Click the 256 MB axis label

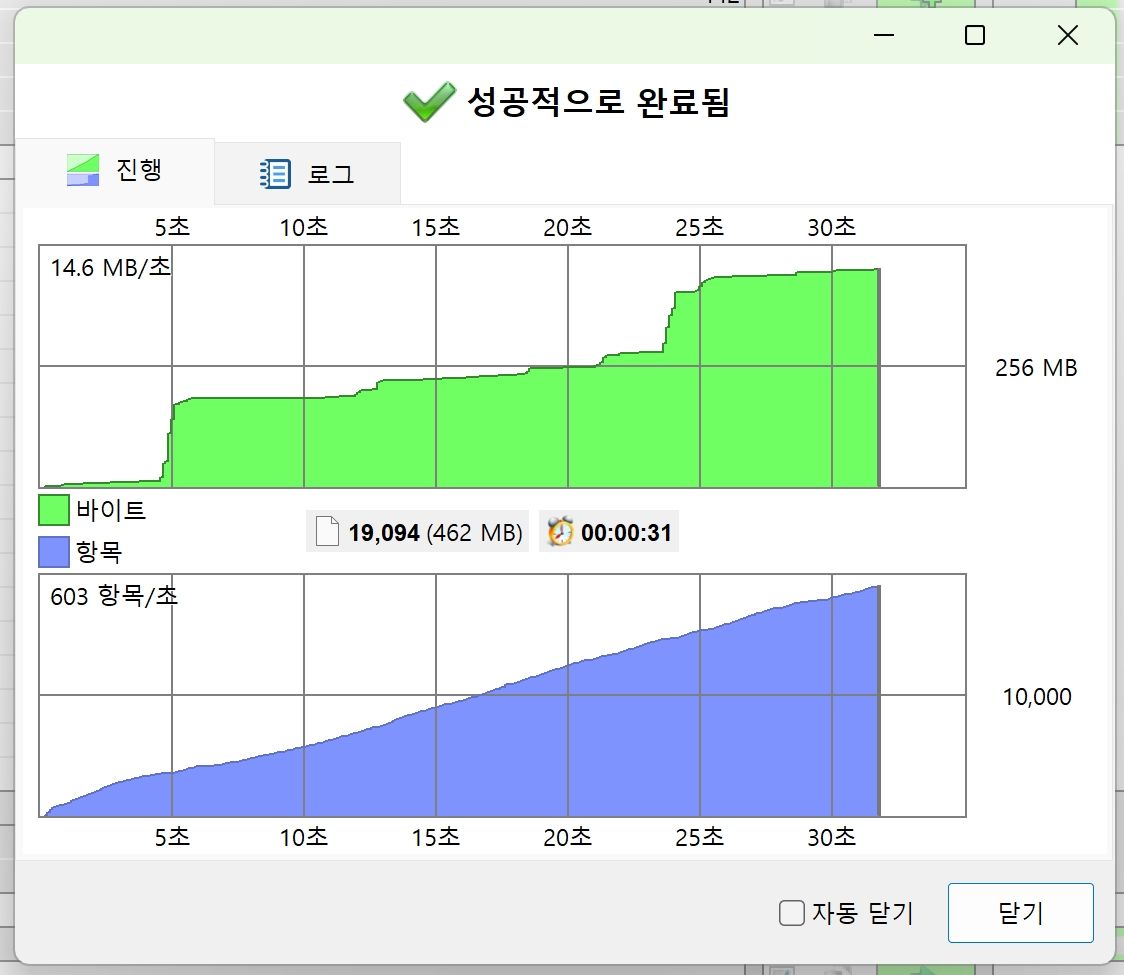pos(1036,368)
